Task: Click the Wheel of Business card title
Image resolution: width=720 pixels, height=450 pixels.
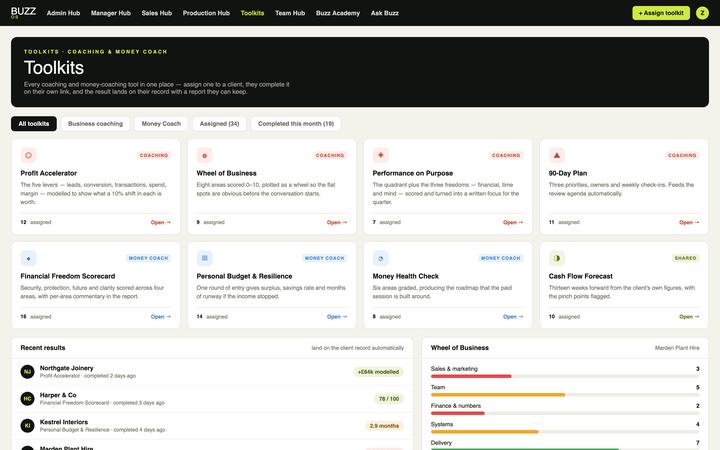Action: point(226,173)
